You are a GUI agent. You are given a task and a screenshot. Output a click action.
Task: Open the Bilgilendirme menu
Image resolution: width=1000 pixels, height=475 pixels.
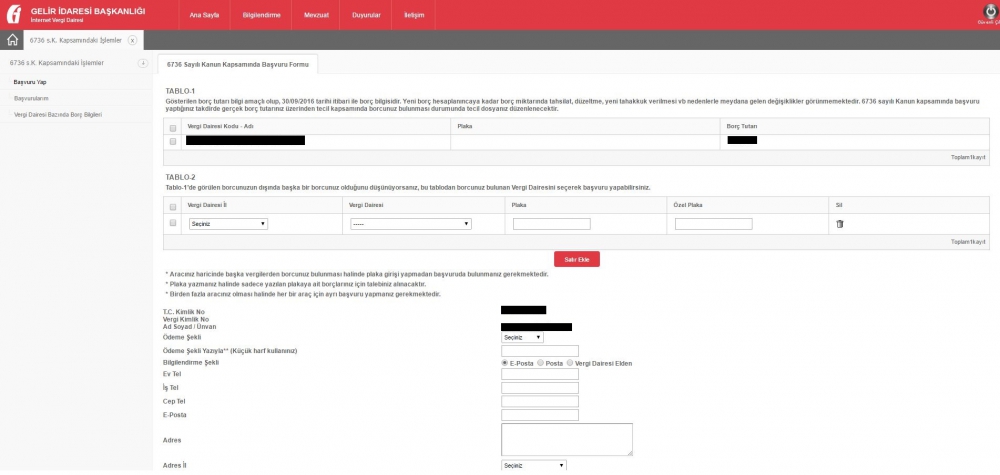pyautogui.click(x=261, y=15)
